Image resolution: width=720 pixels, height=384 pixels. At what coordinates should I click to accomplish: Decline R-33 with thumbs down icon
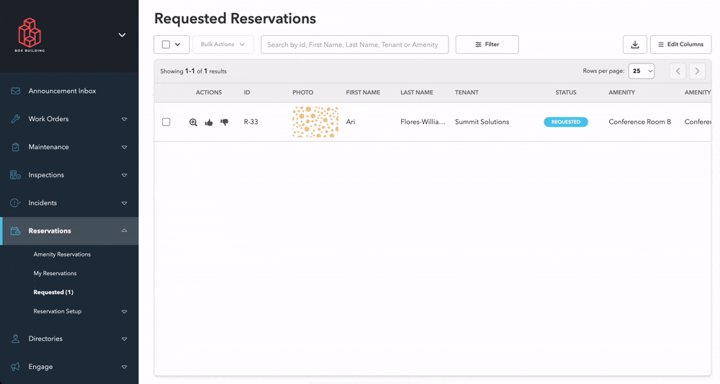tap(224, 122)
